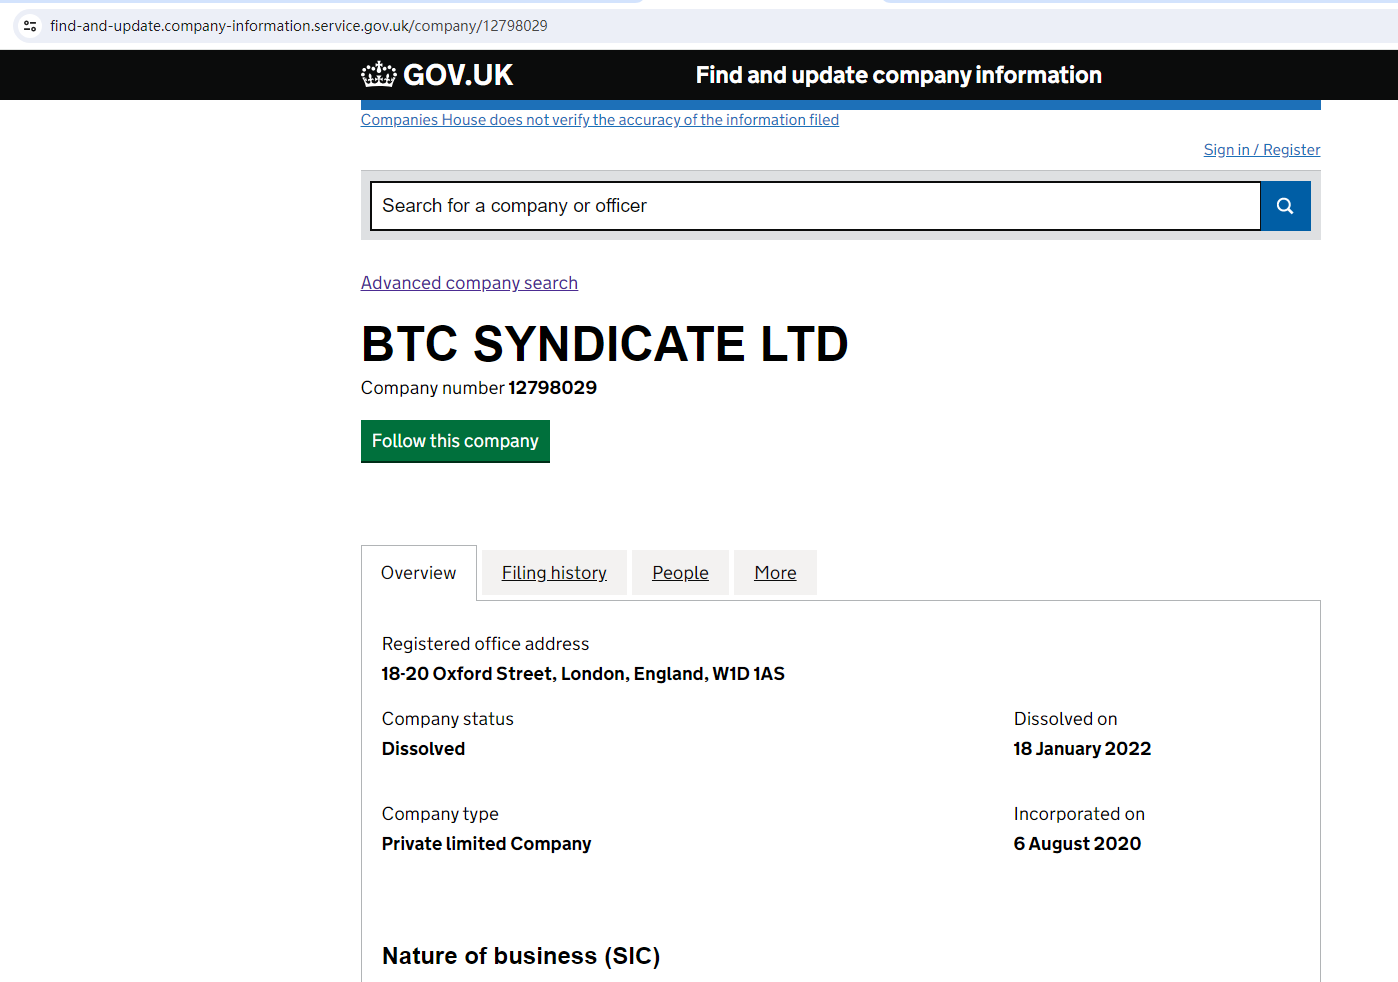Focus the browser URL address bar
The width and height of the screenshot is (1398, 982).
click(x=300, y=26)
